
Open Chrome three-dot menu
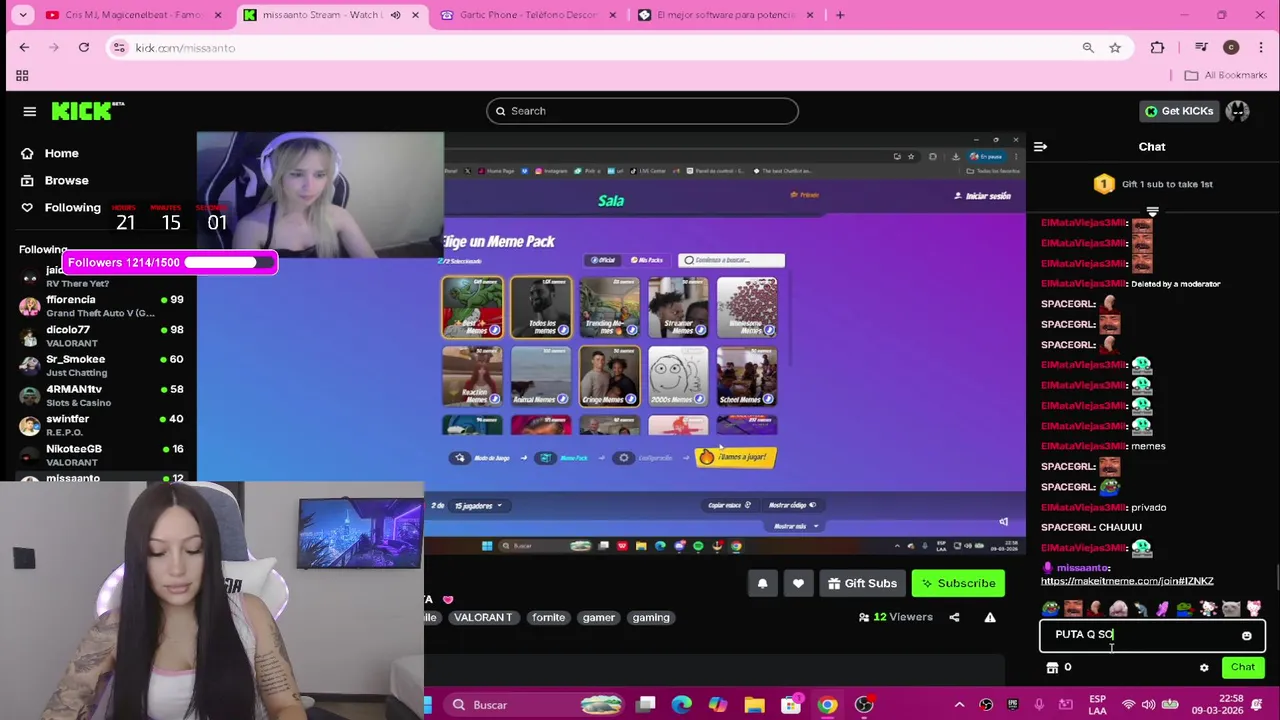1260,47
